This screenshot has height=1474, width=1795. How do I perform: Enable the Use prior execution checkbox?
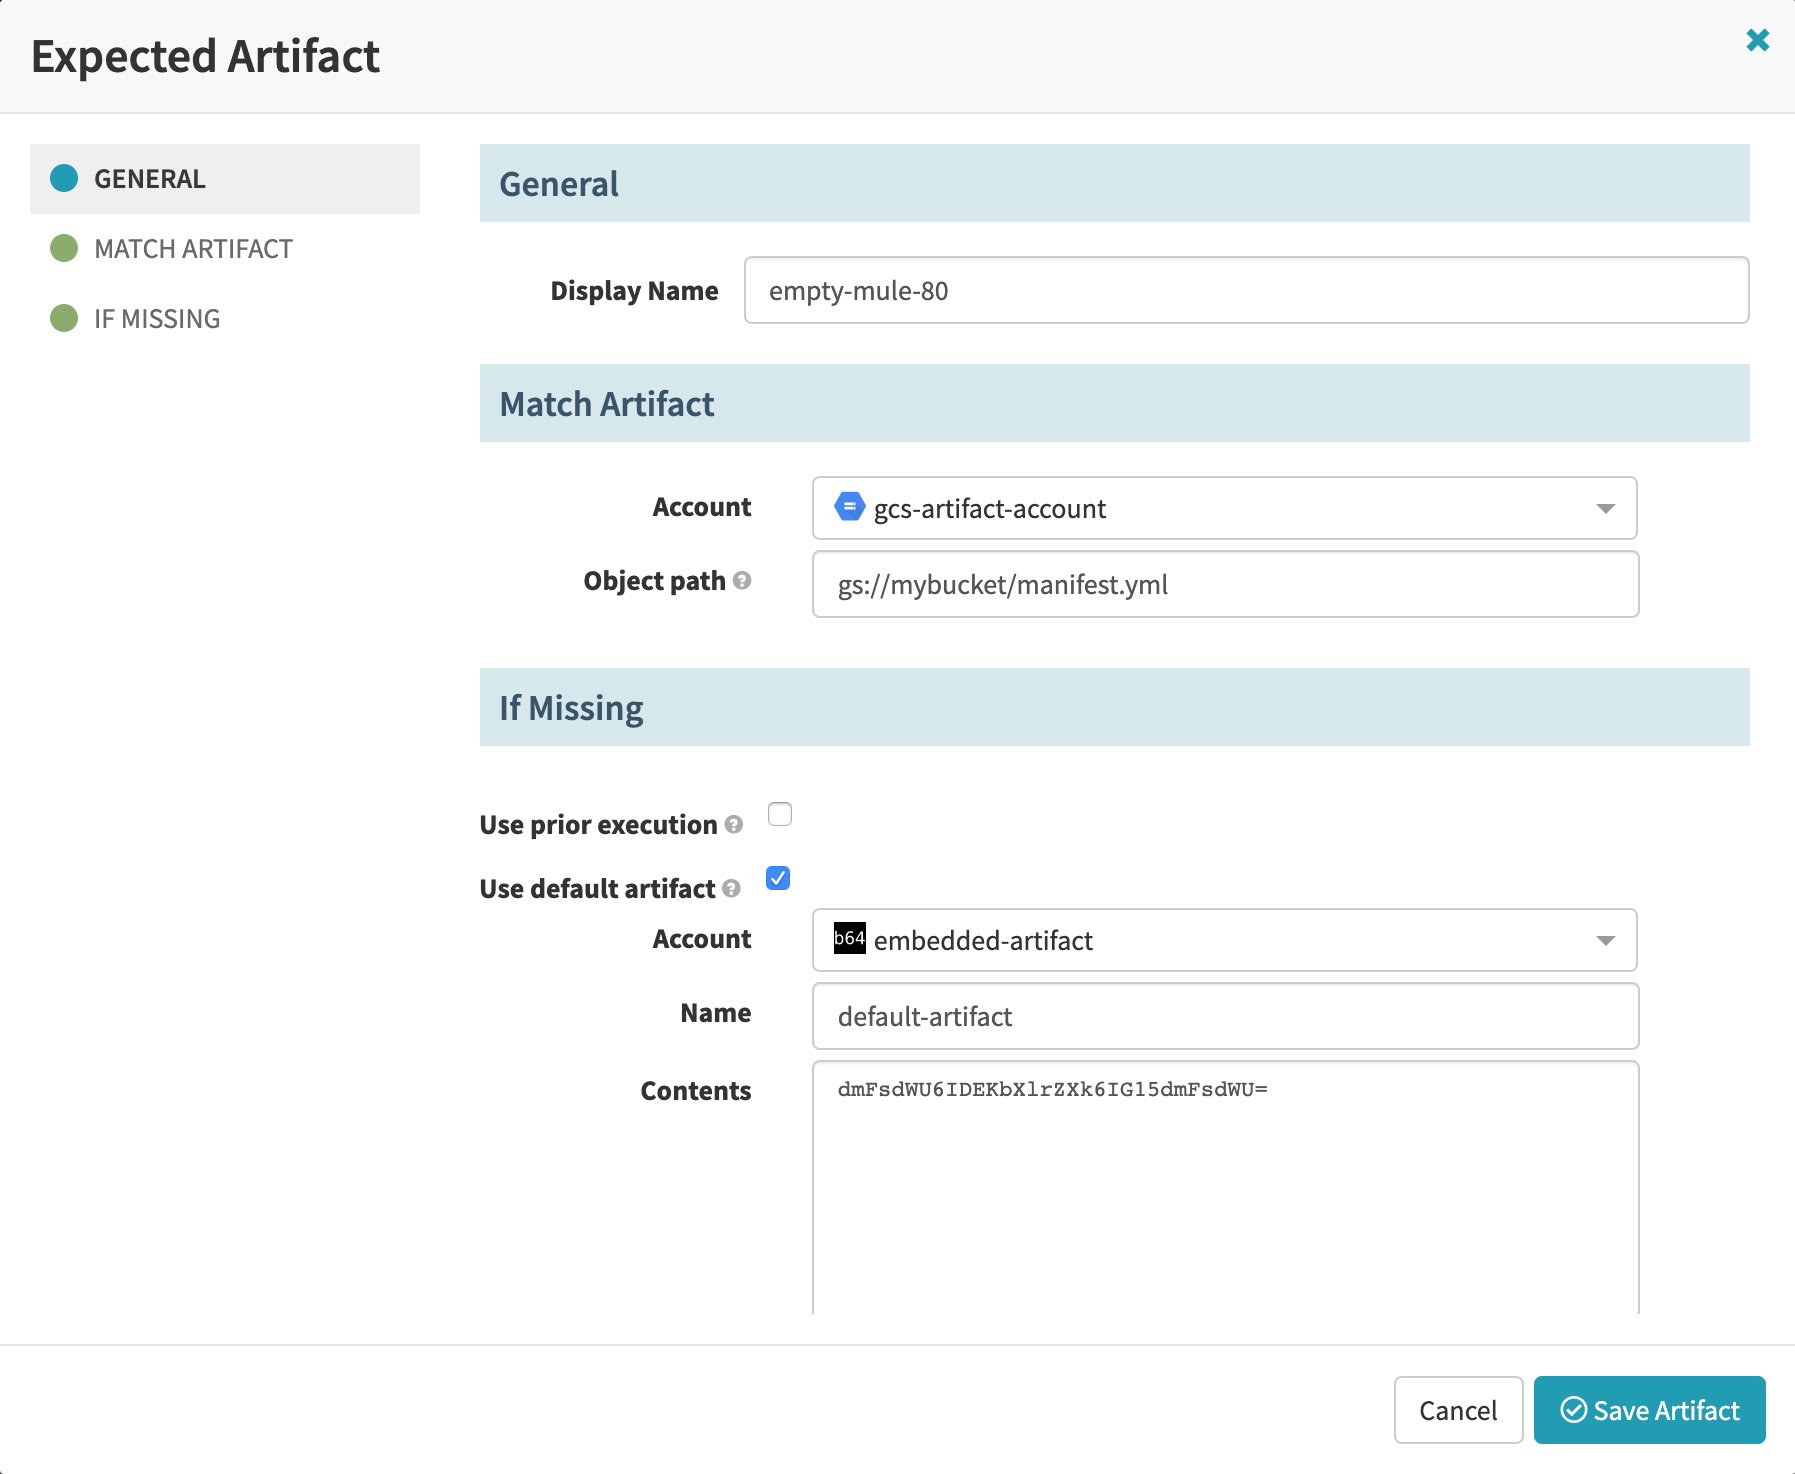coord(779,814)
